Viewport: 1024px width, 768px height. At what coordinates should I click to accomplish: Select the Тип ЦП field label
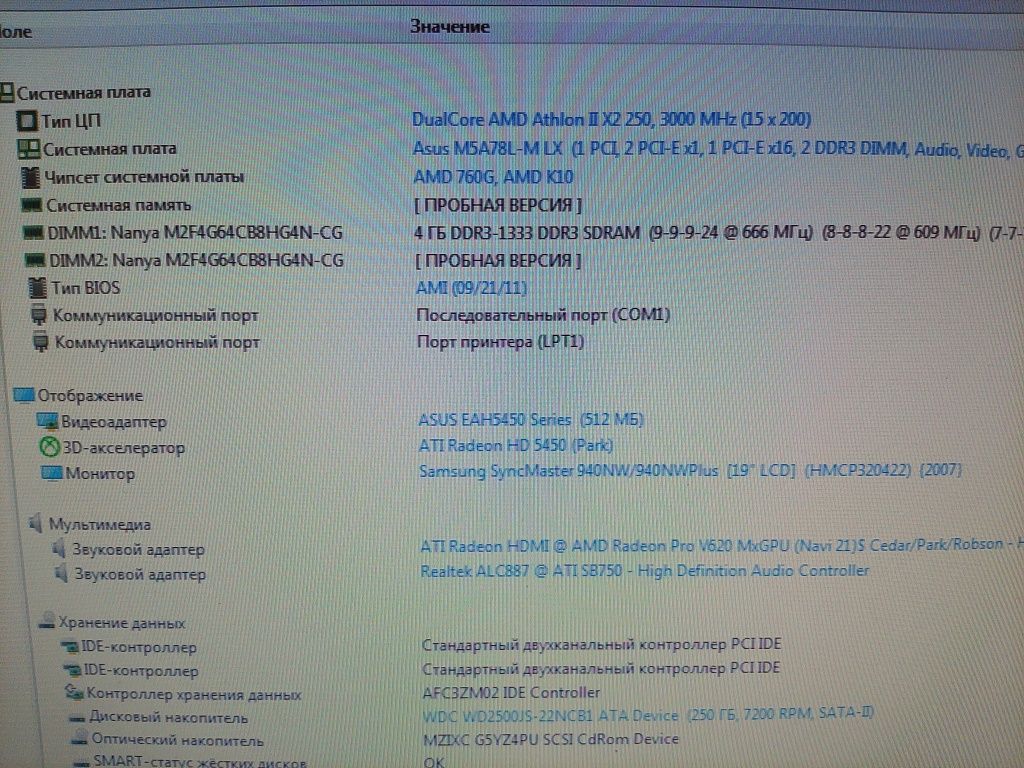click(71, 121)
